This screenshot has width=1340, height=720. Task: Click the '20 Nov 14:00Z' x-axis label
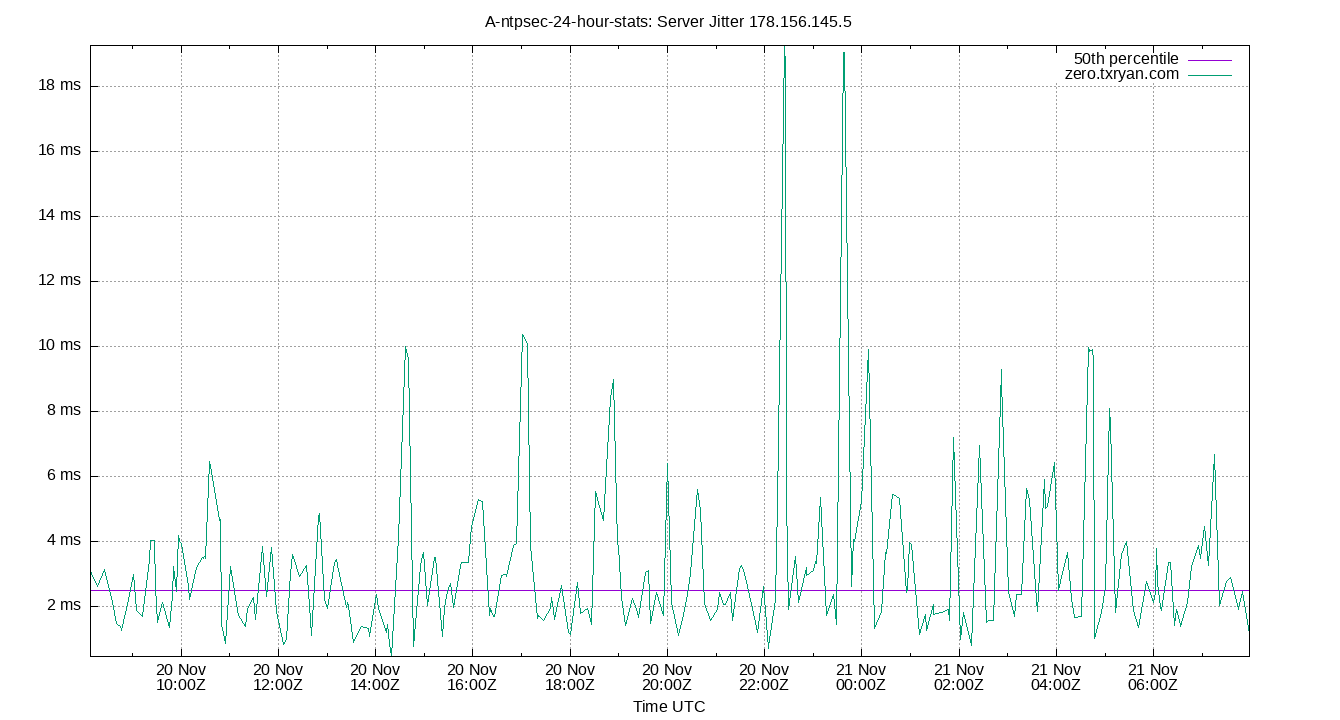375,677
